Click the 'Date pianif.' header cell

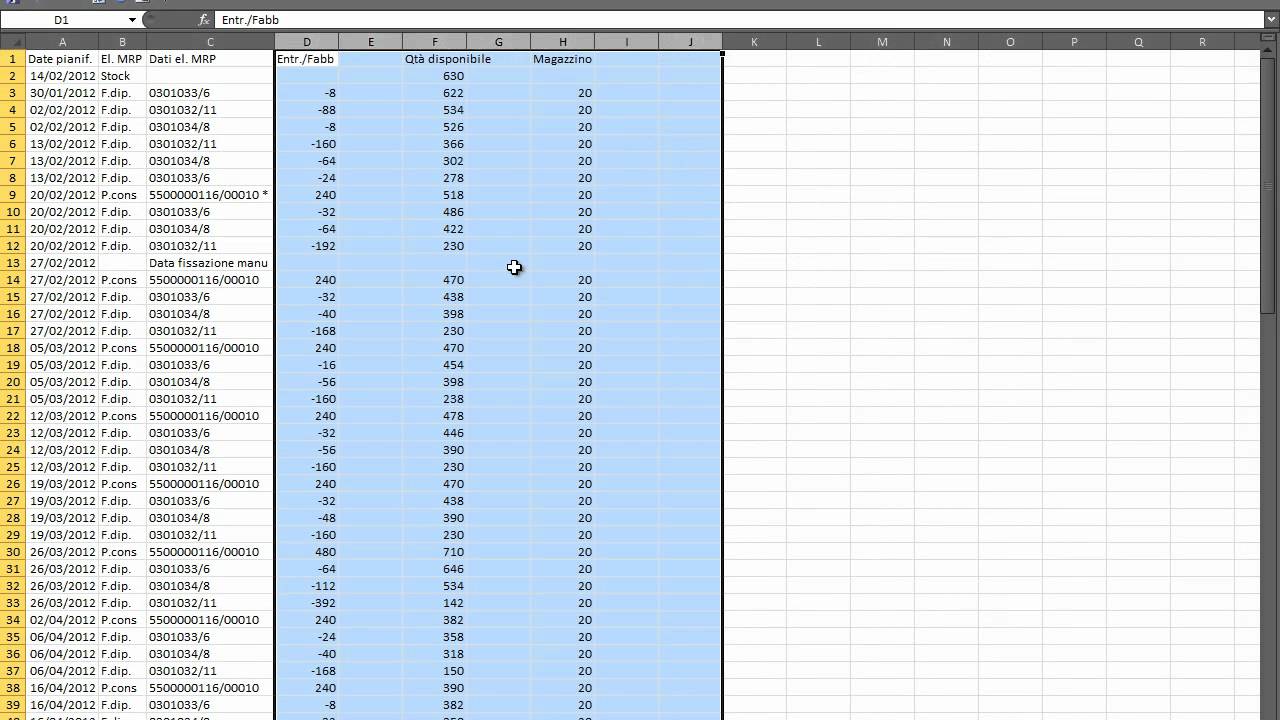point(62,59)
